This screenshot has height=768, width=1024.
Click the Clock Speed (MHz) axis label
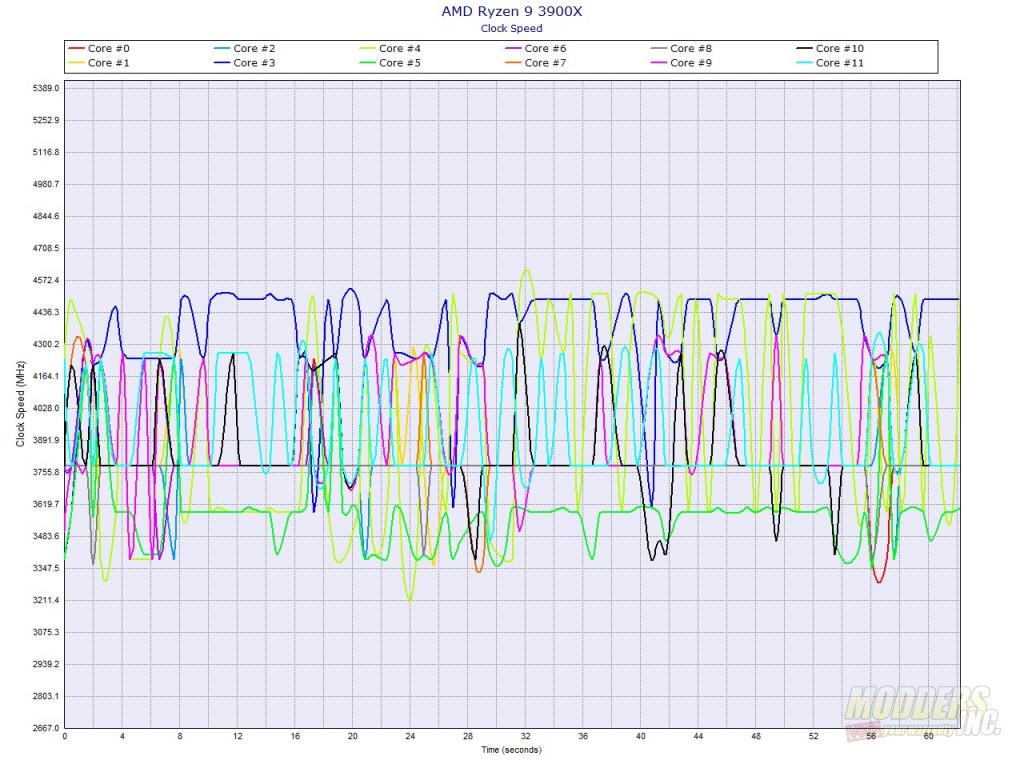coord(20,404)
